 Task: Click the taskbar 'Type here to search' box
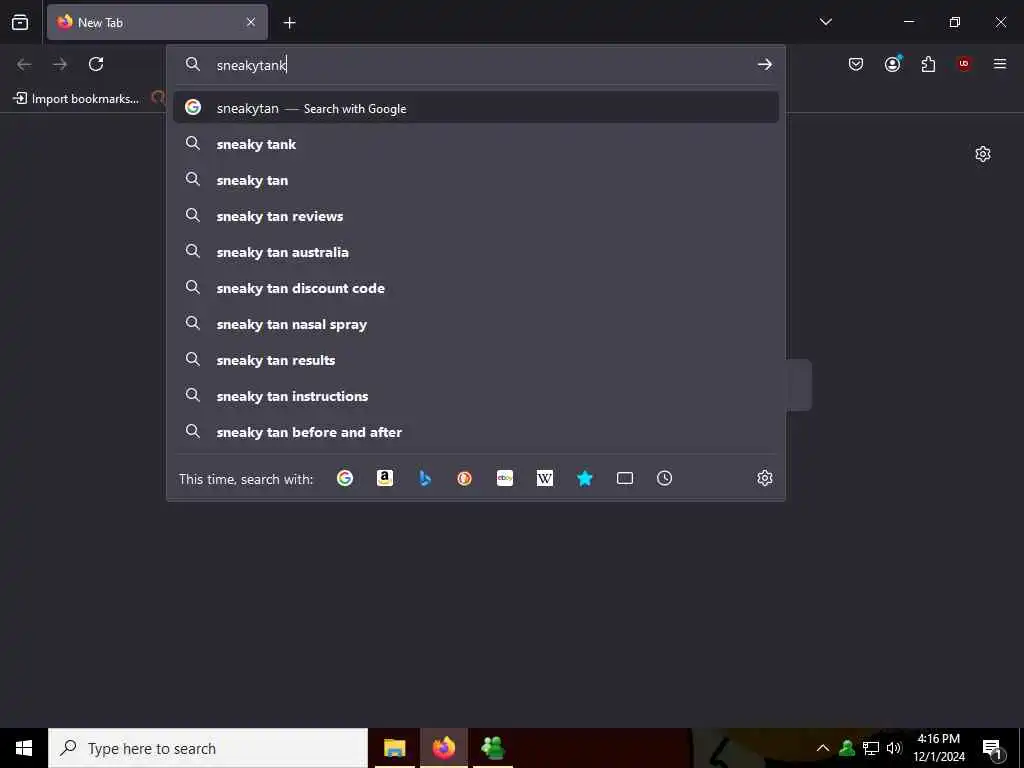tap(208, 748)
